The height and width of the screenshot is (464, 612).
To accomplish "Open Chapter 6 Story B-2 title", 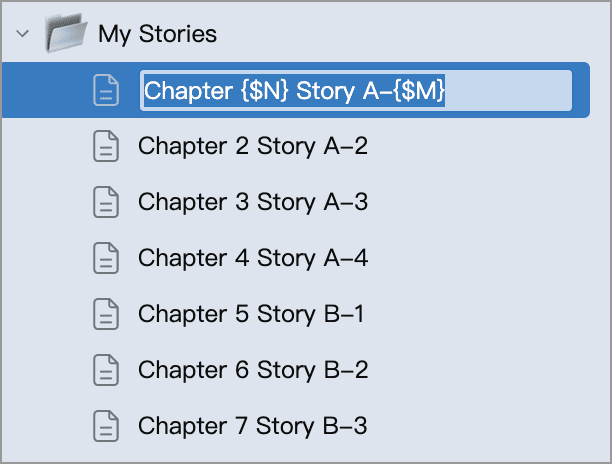I will pyautogui.click(x=253, y=371).
